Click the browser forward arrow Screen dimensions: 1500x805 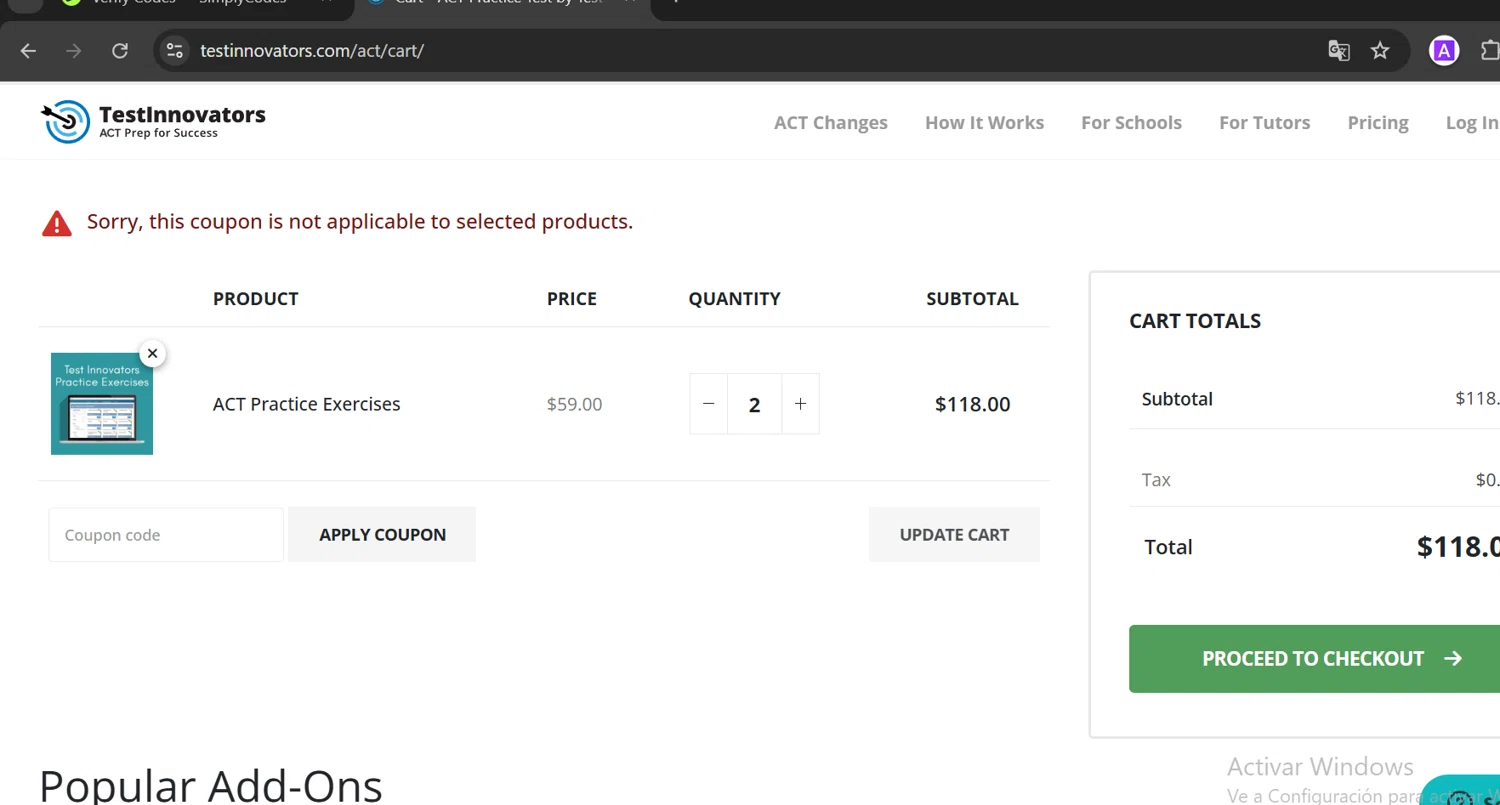point(73,50)
